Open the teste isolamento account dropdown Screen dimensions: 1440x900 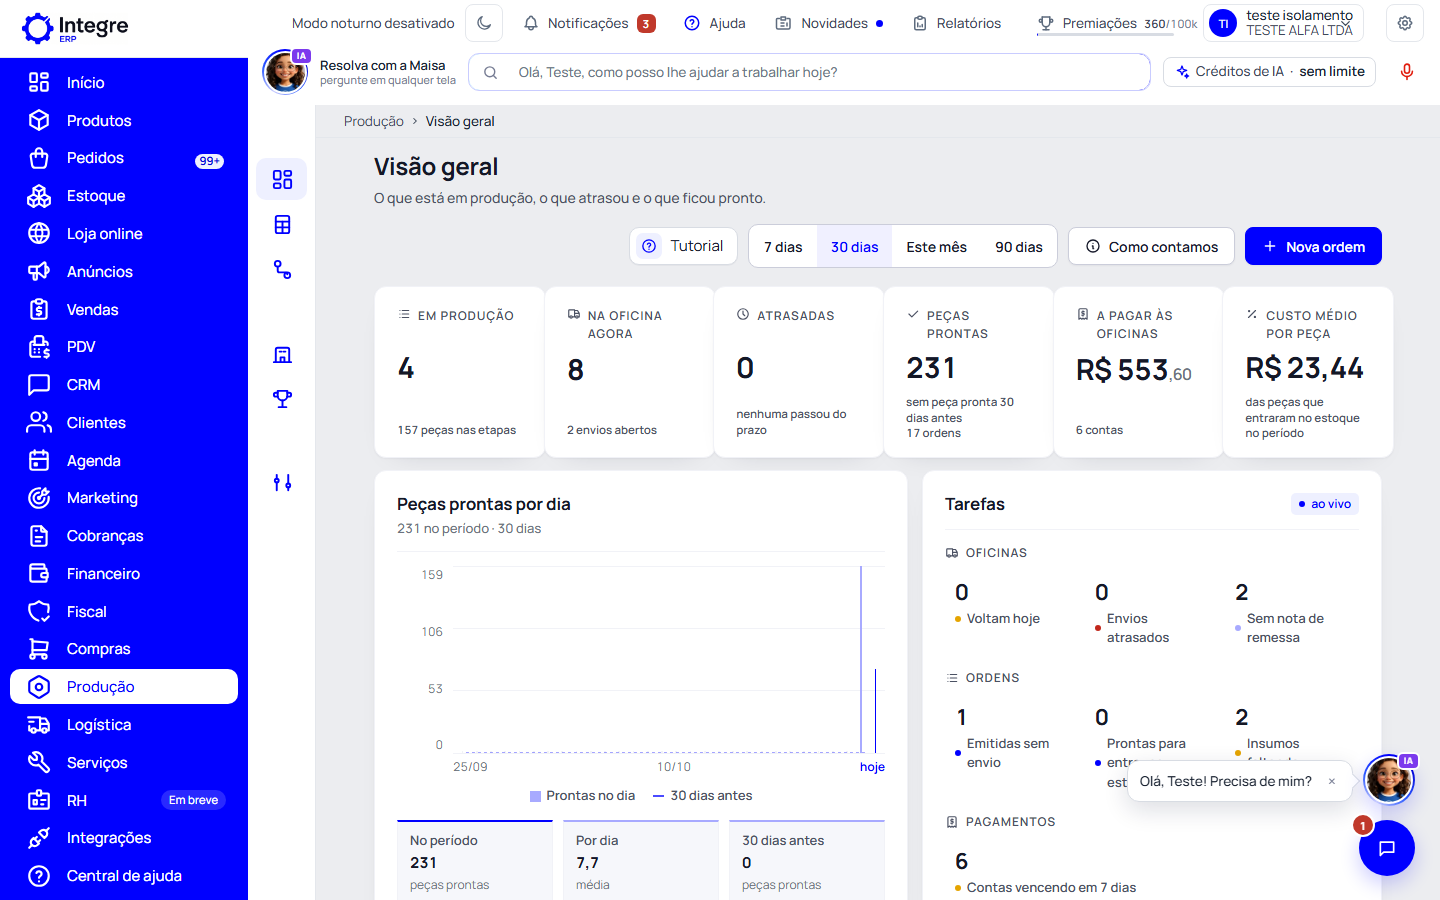(x=1284, y=23)
